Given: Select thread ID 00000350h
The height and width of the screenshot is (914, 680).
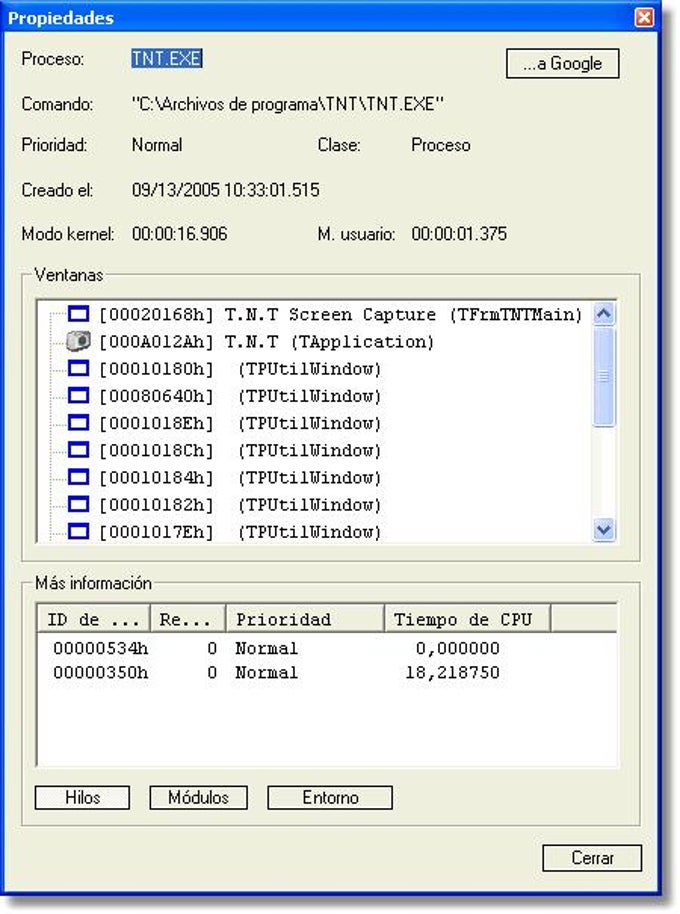Looking at the screenshot, I should pyautogui.click(x=100, y=673).
